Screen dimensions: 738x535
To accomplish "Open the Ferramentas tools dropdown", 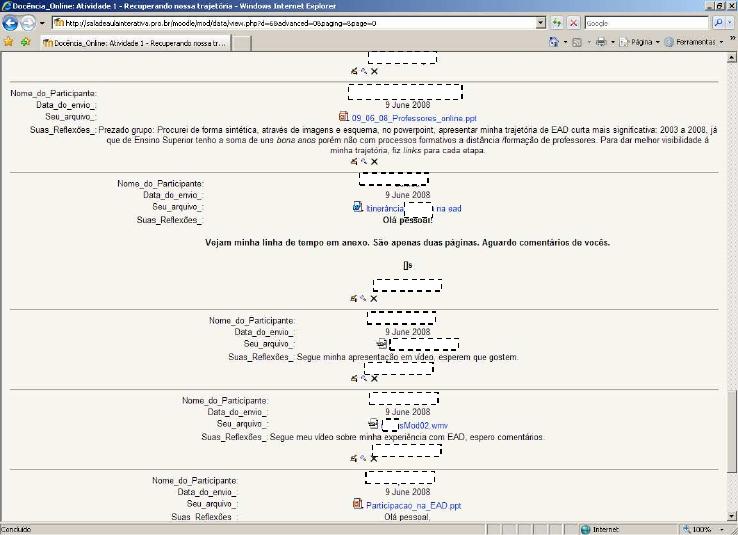I will 722,42.
